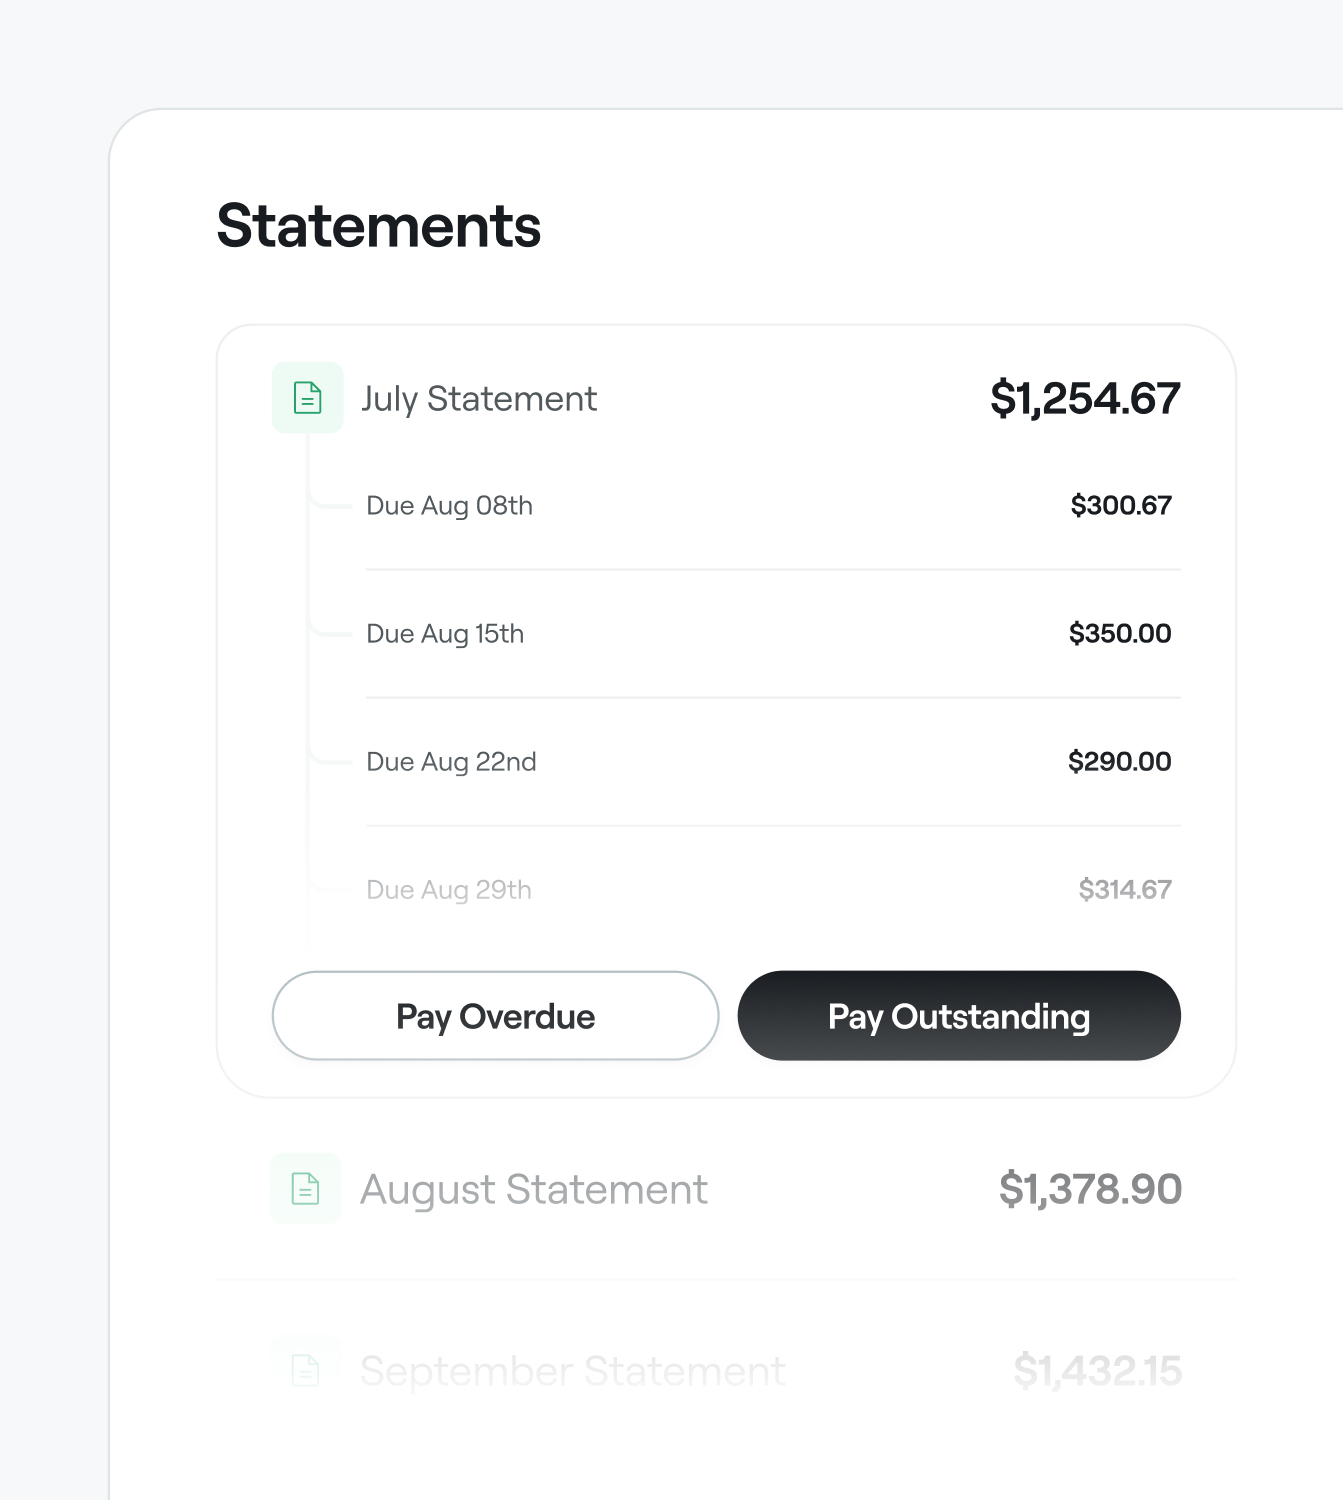Click the Statements page heading
The height and width of the screenshot is (1500, 1343).
379,226
